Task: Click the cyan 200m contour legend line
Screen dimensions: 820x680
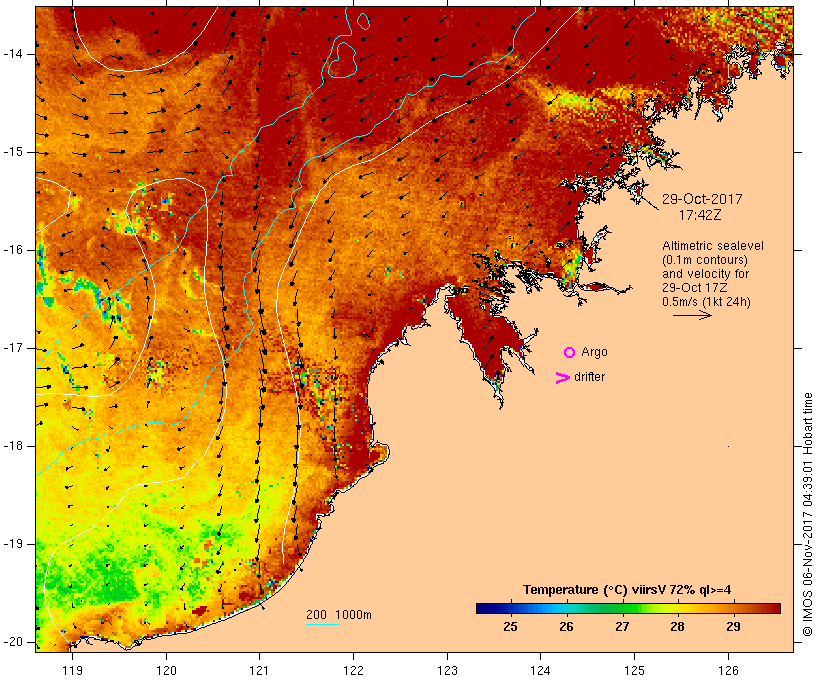Action: [323, 625]
